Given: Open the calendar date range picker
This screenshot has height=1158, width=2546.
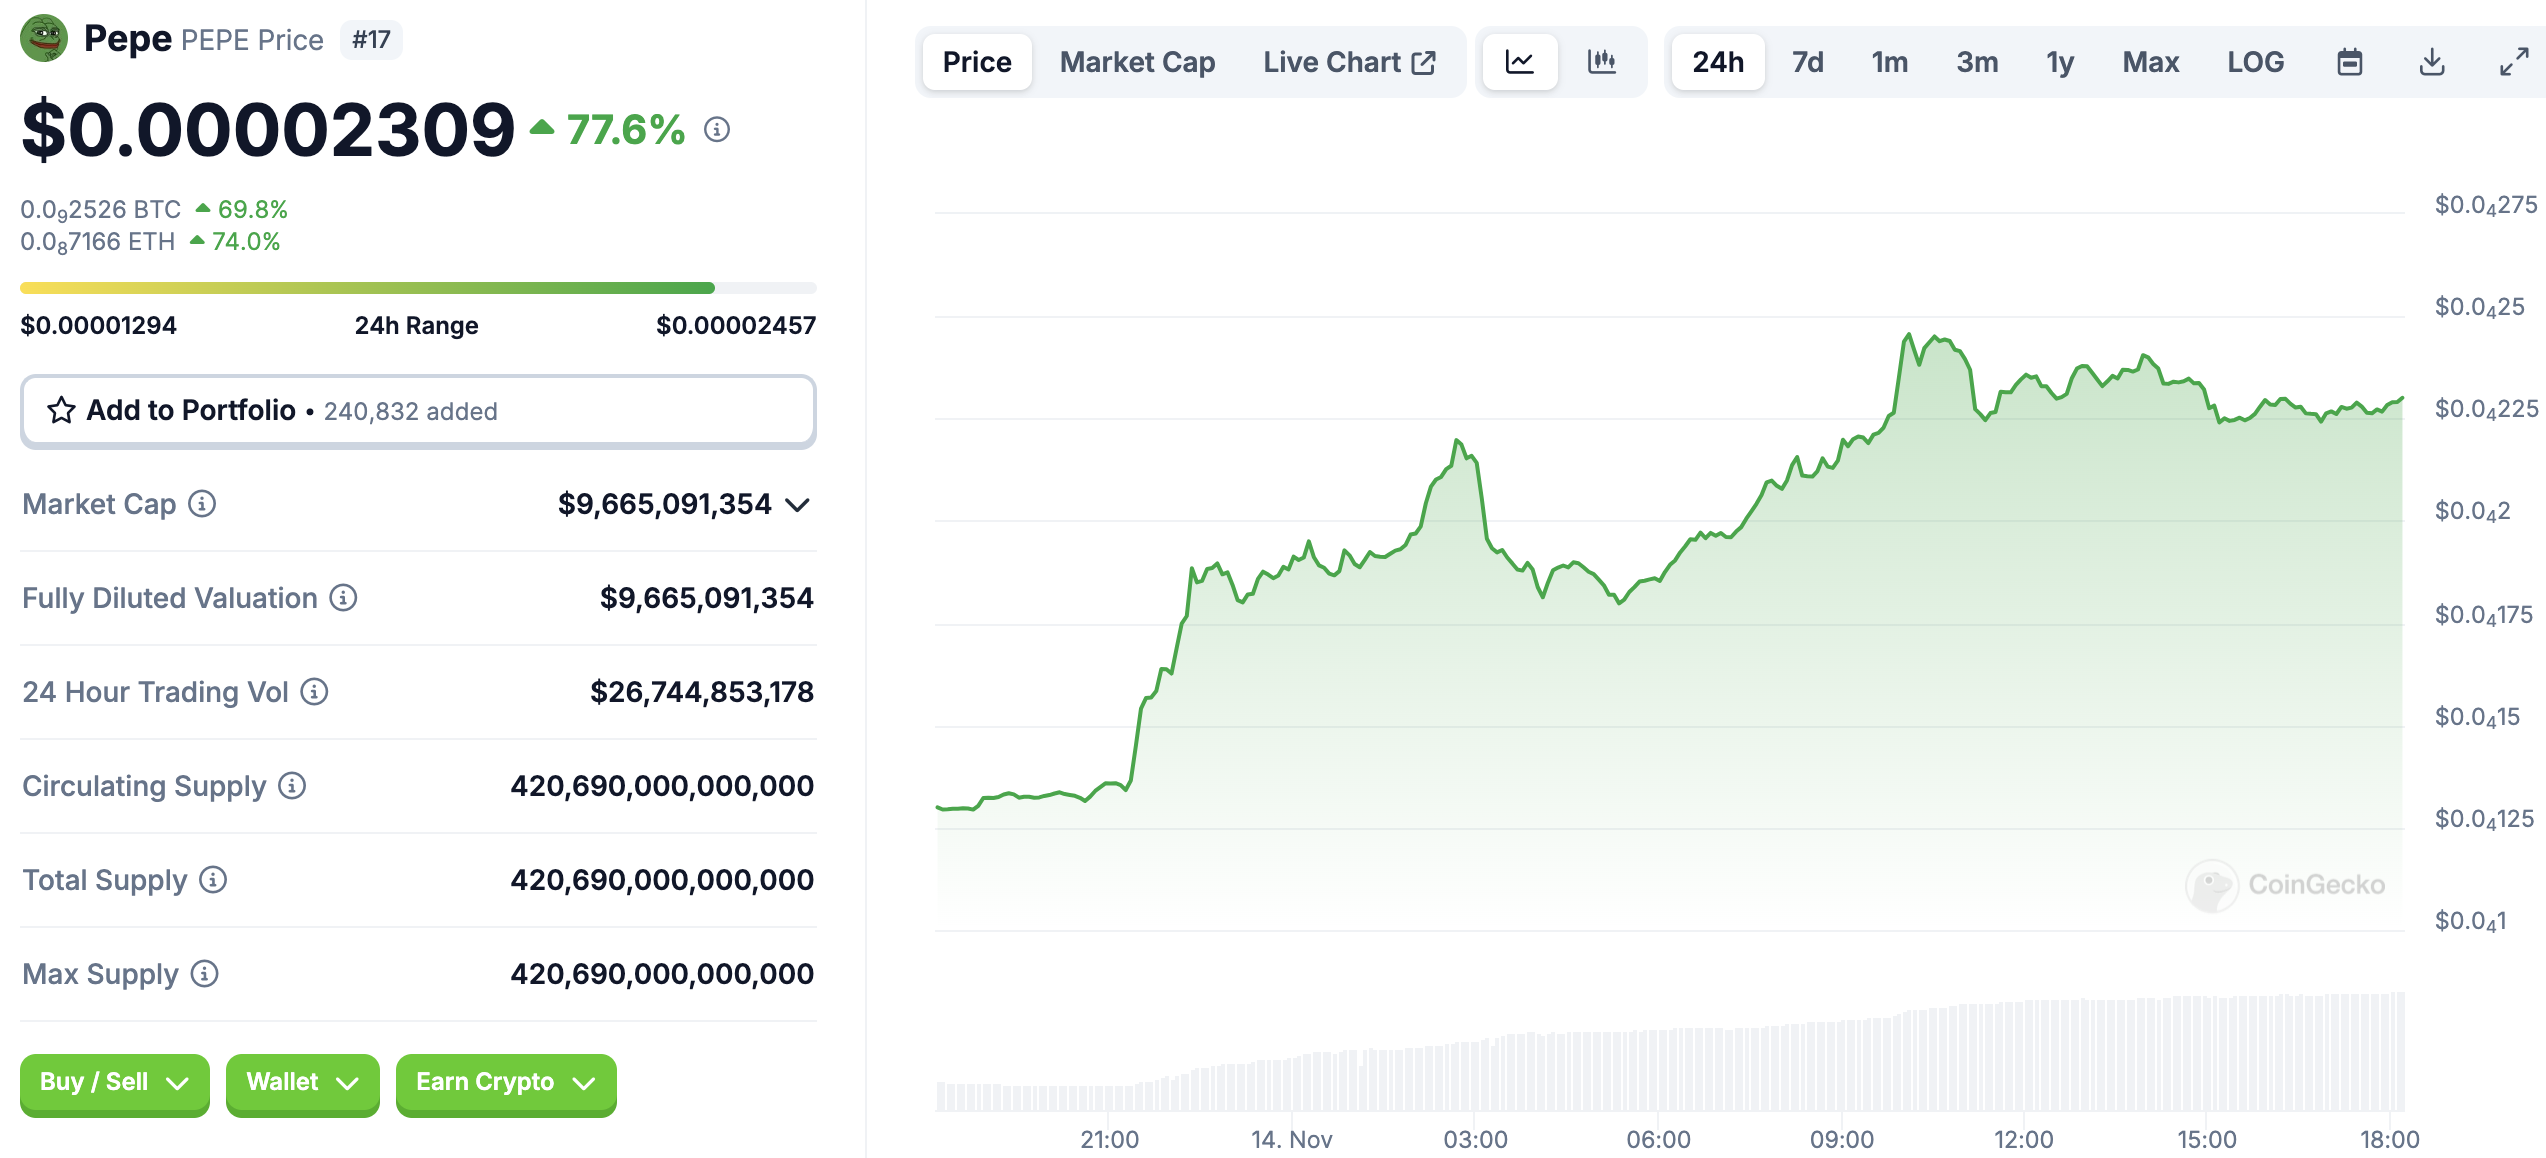Looking at the screenshot, I should tap(2349, 62).
